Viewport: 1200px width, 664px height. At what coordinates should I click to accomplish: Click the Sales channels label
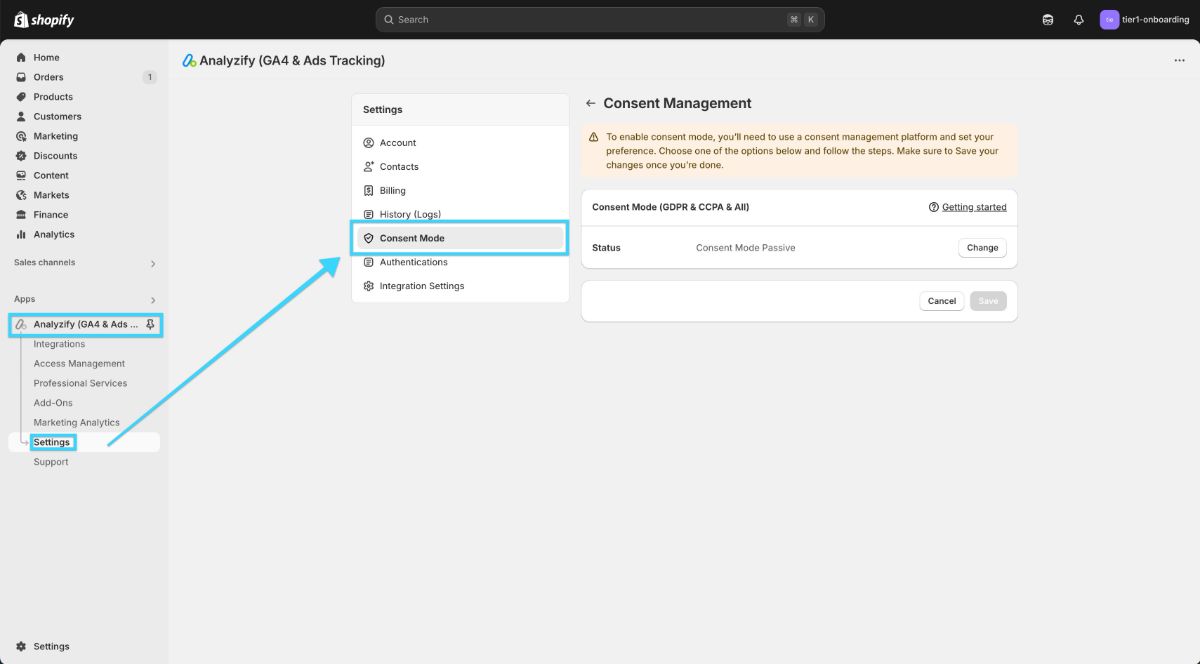click(x=45, y=263)
